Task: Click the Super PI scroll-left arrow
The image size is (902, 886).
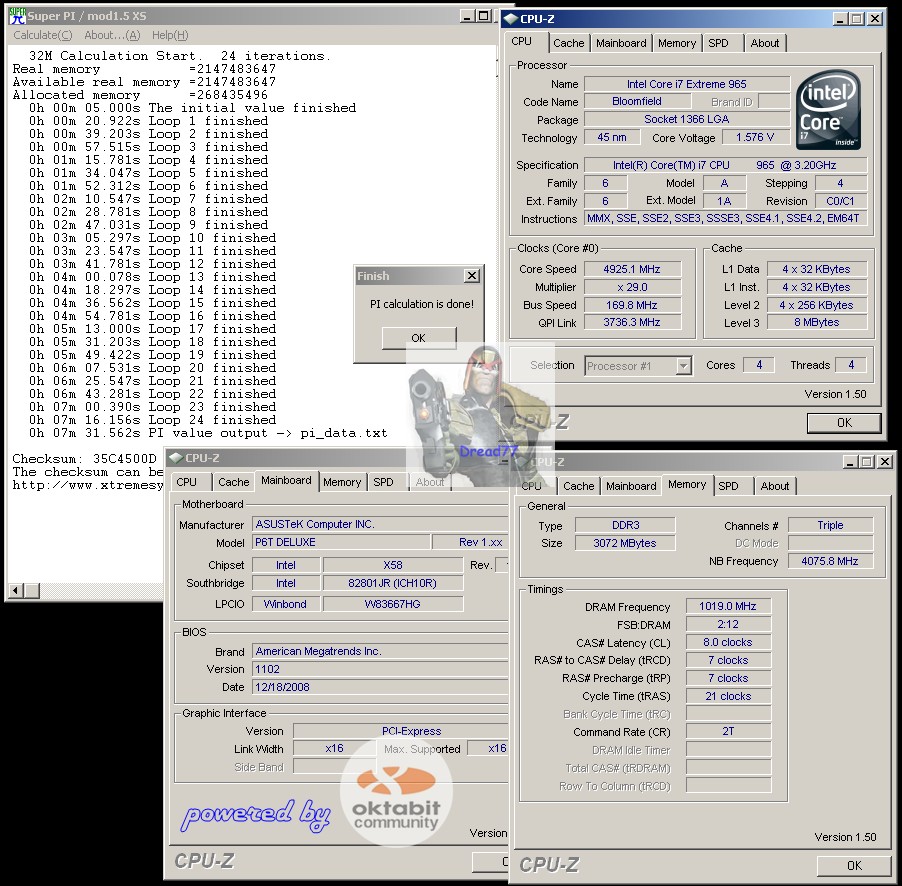Action: click(16, 590)
